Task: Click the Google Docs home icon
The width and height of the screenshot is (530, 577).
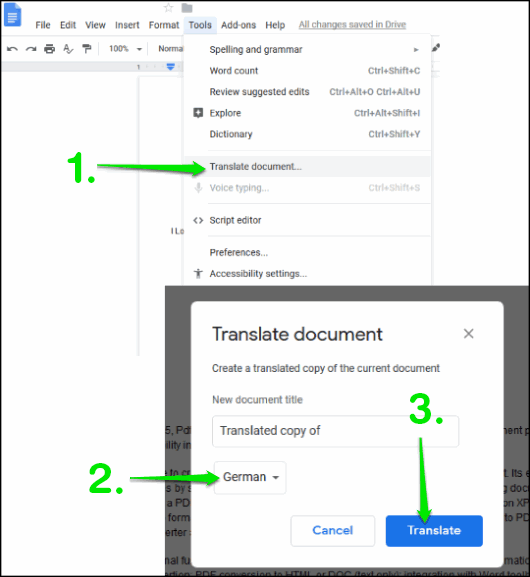Action: [12, 15]
